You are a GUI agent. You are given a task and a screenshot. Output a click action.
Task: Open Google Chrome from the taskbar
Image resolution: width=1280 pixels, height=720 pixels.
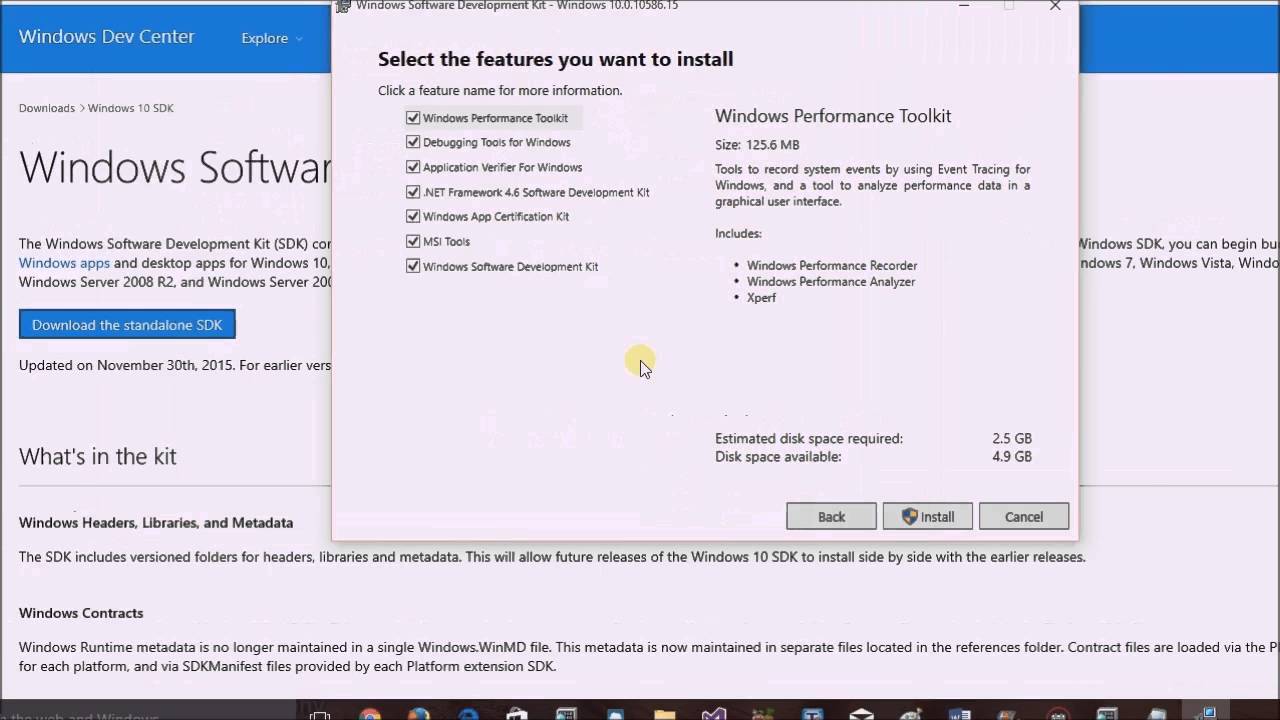pos(368,713)
